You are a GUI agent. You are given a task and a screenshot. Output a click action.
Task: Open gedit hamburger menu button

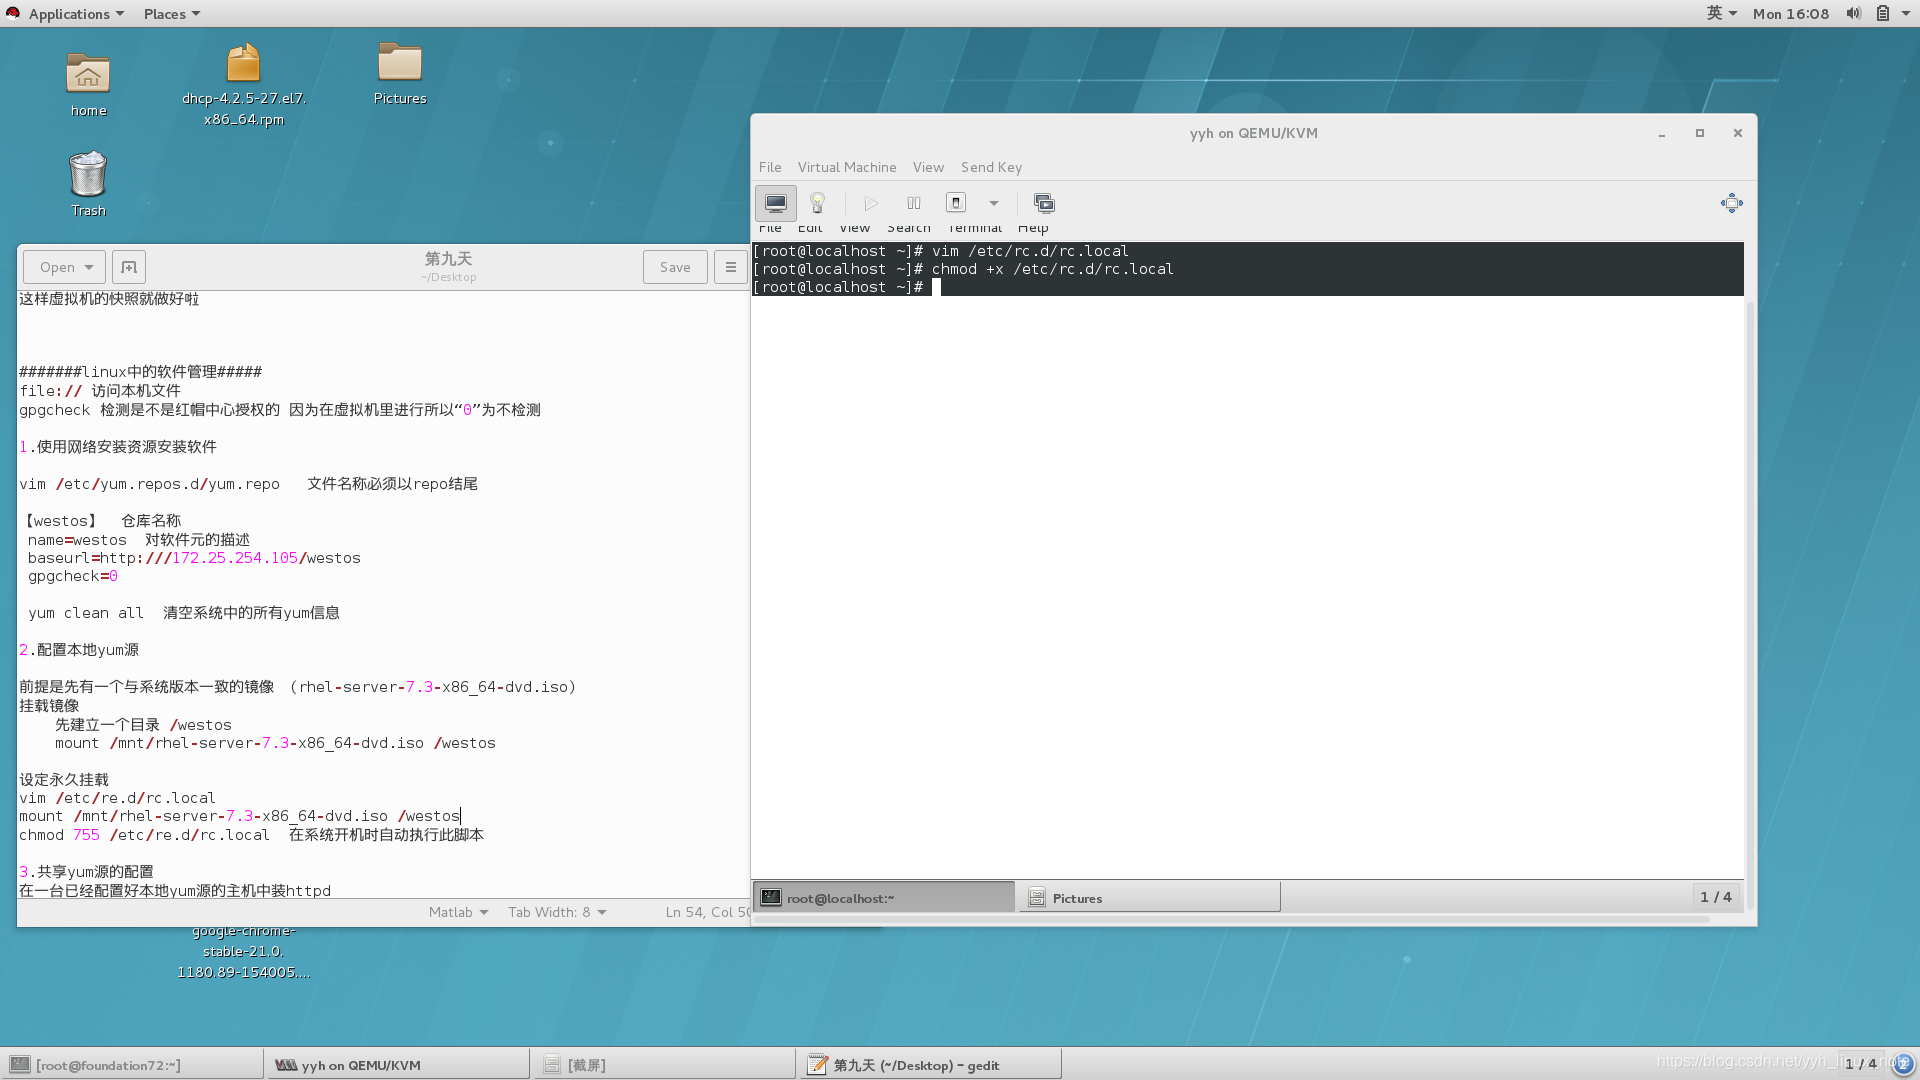[731, 267]
